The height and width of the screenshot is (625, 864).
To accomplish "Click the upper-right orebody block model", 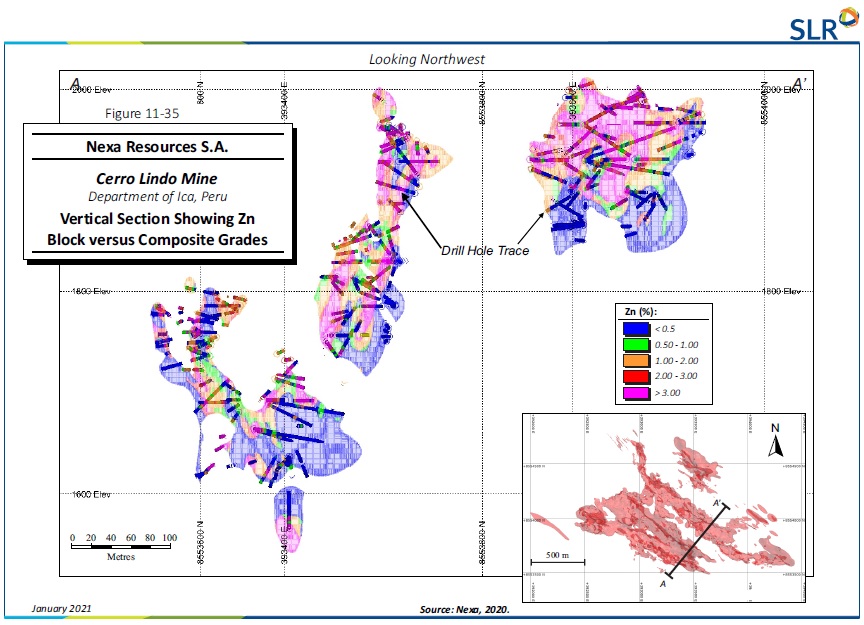I will (x=617, y=168).
